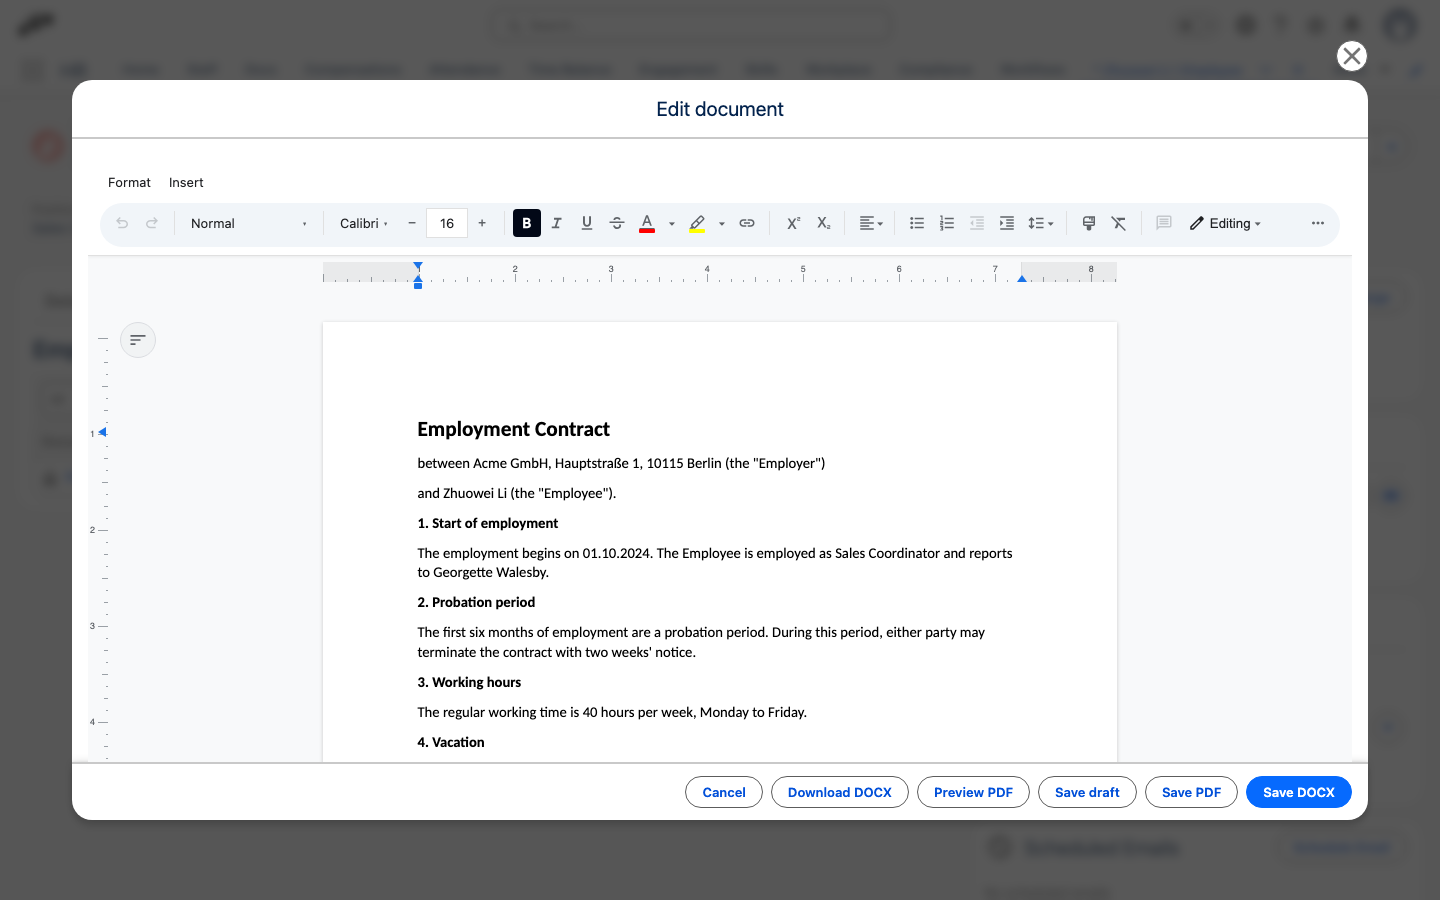1440x900 pixels.
Task: Add a comment
Action: coord(1164,223)
